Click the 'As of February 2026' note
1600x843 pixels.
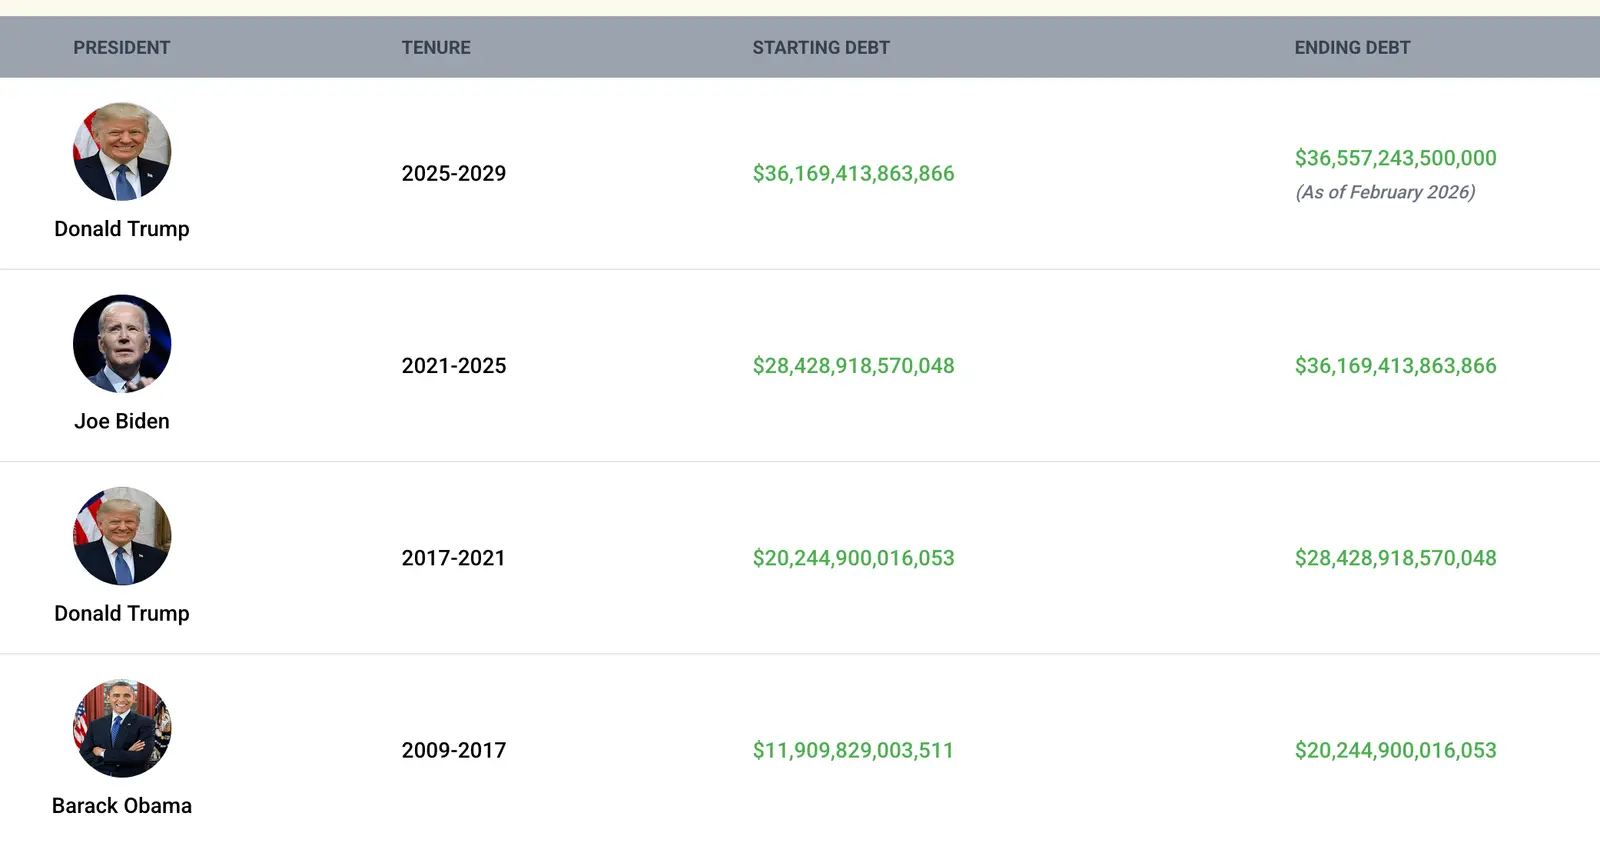1385,192
